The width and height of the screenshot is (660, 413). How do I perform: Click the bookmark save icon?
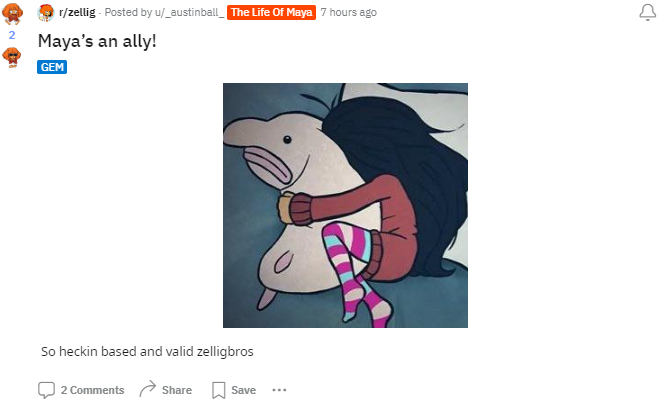(x=218, y=390)
